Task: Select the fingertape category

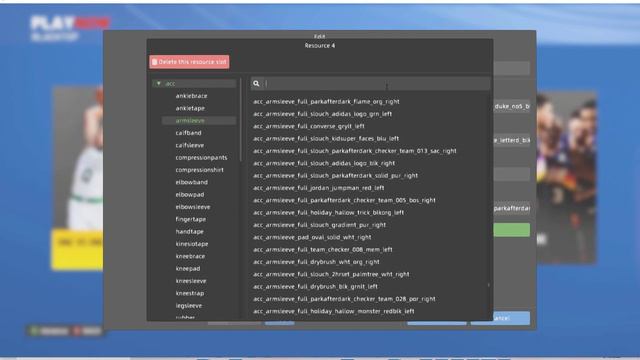Action: [x=191, y=219]
